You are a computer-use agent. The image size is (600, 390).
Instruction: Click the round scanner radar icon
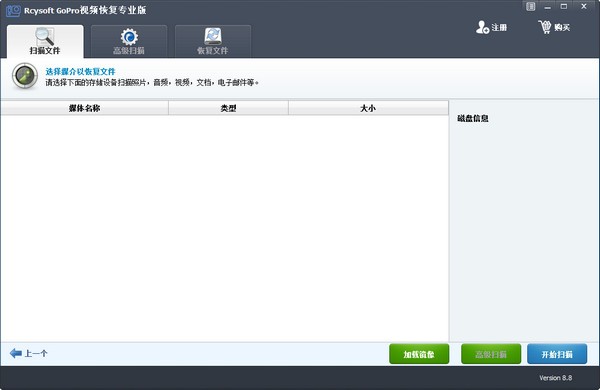tap(25, 76)
